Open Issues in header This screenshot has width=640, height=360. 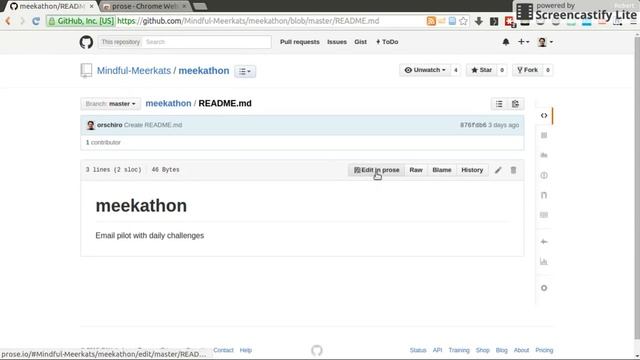pyautogui.click(x=337, y=42)
